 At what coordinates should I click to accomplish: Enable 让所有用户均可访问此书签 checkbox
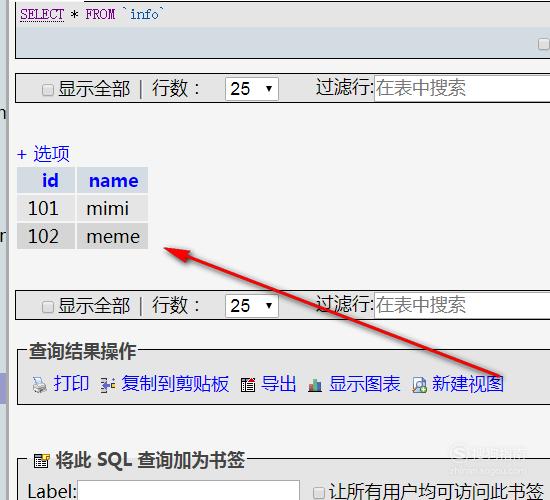(x=319, y=492)
